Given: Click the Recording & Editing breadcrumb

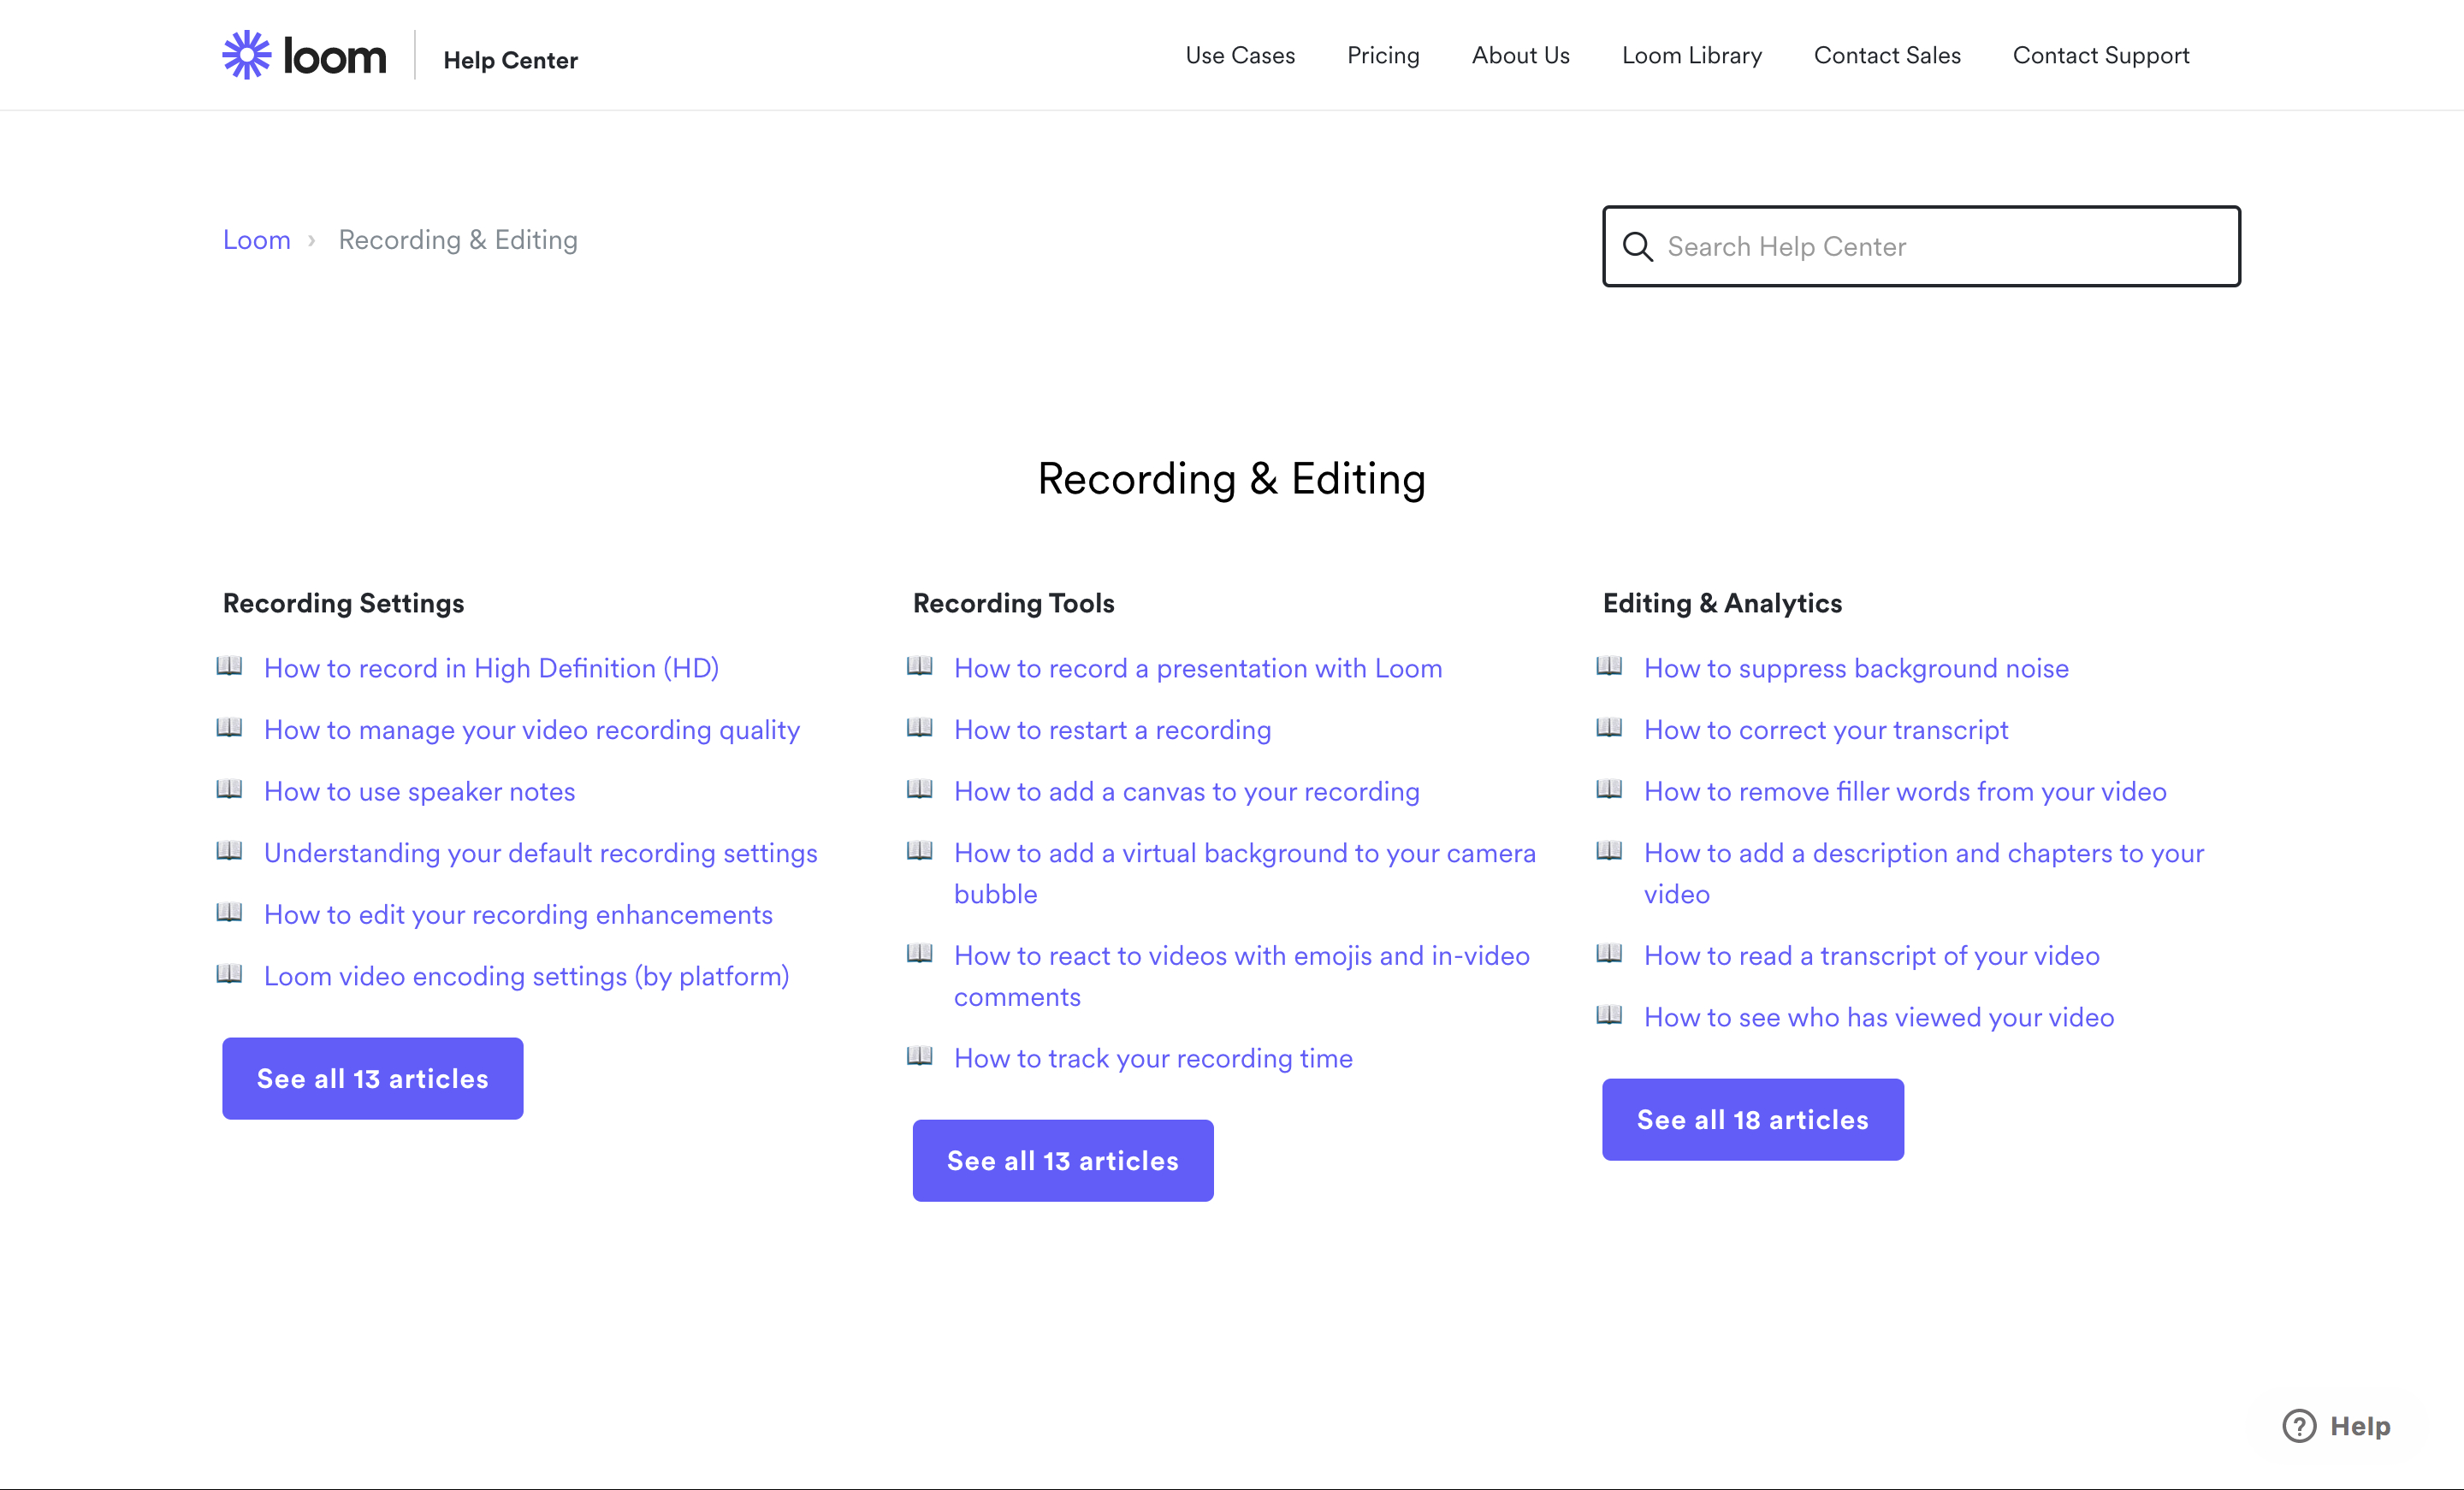Looking at the screenshot, I should [458, 240].
